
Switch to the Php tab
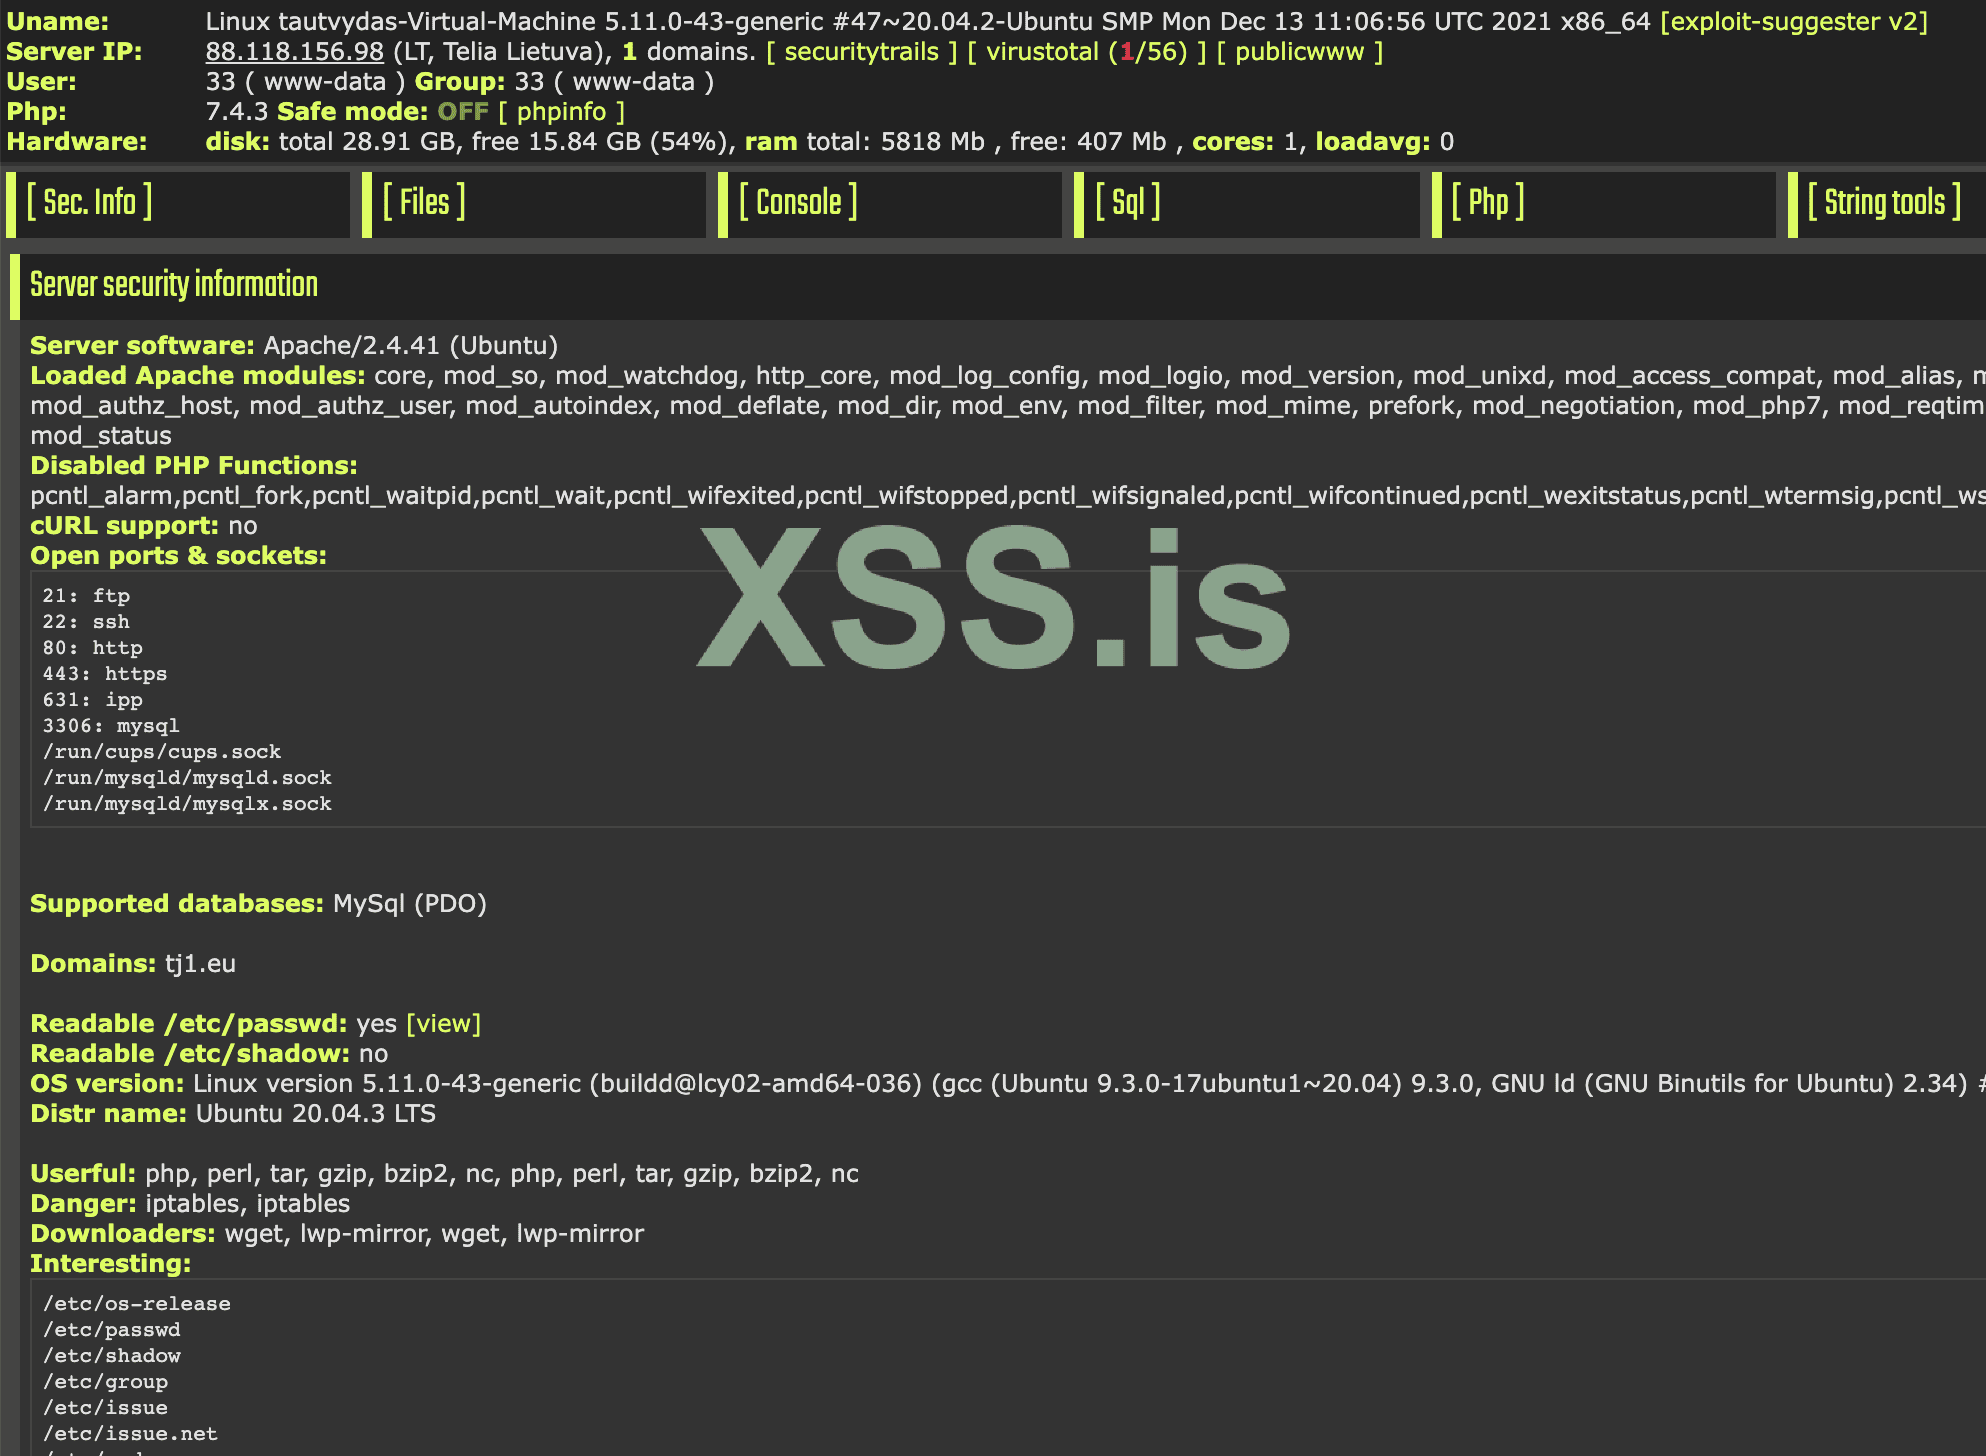(1488, 203)
